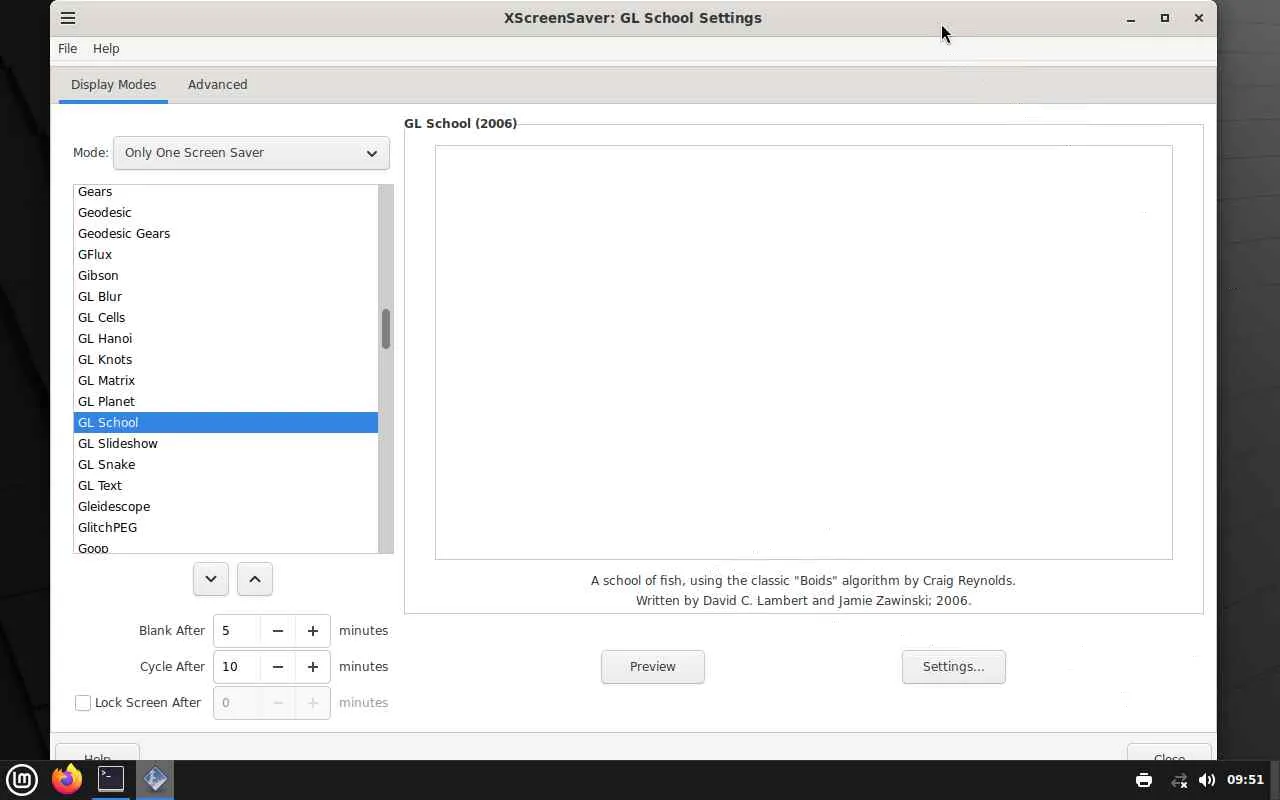Select GL Knots screen saver
This screenshot has width=1280, height=800.
coord(226,360)
